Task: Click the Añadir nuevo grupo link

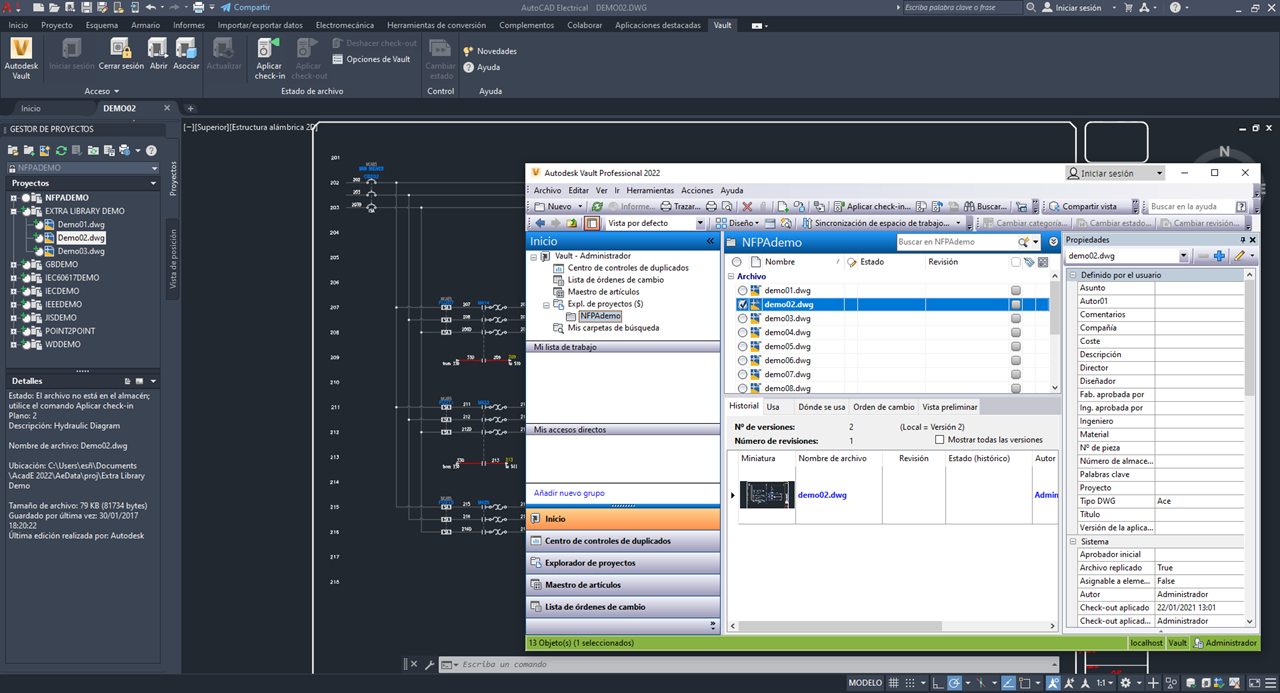Action: pos(569,493)
